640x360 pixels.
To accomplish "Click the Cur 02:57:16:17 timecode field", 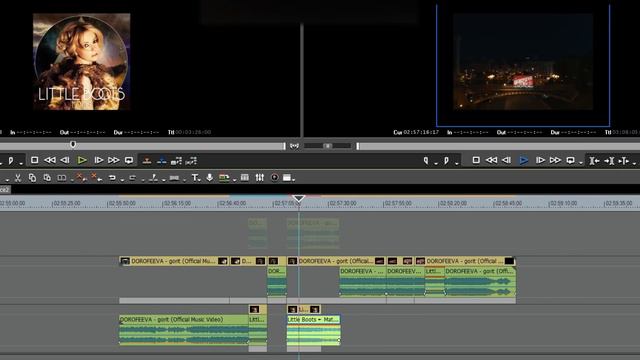I will coord(416,132).
